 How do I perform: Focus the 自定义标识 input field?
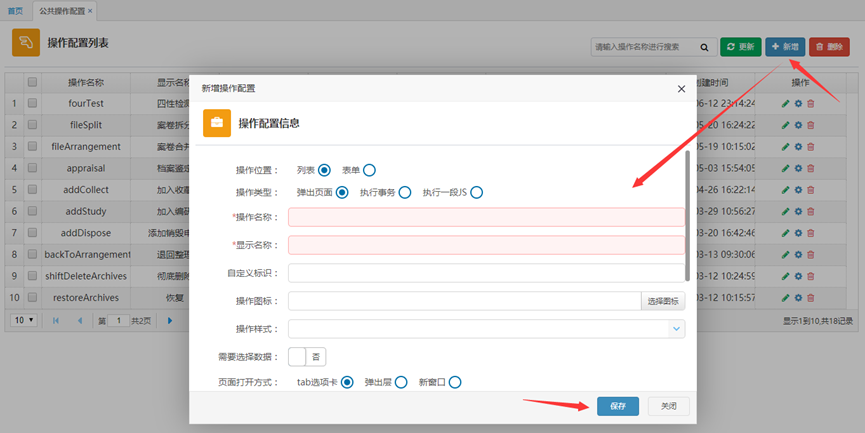487,273
